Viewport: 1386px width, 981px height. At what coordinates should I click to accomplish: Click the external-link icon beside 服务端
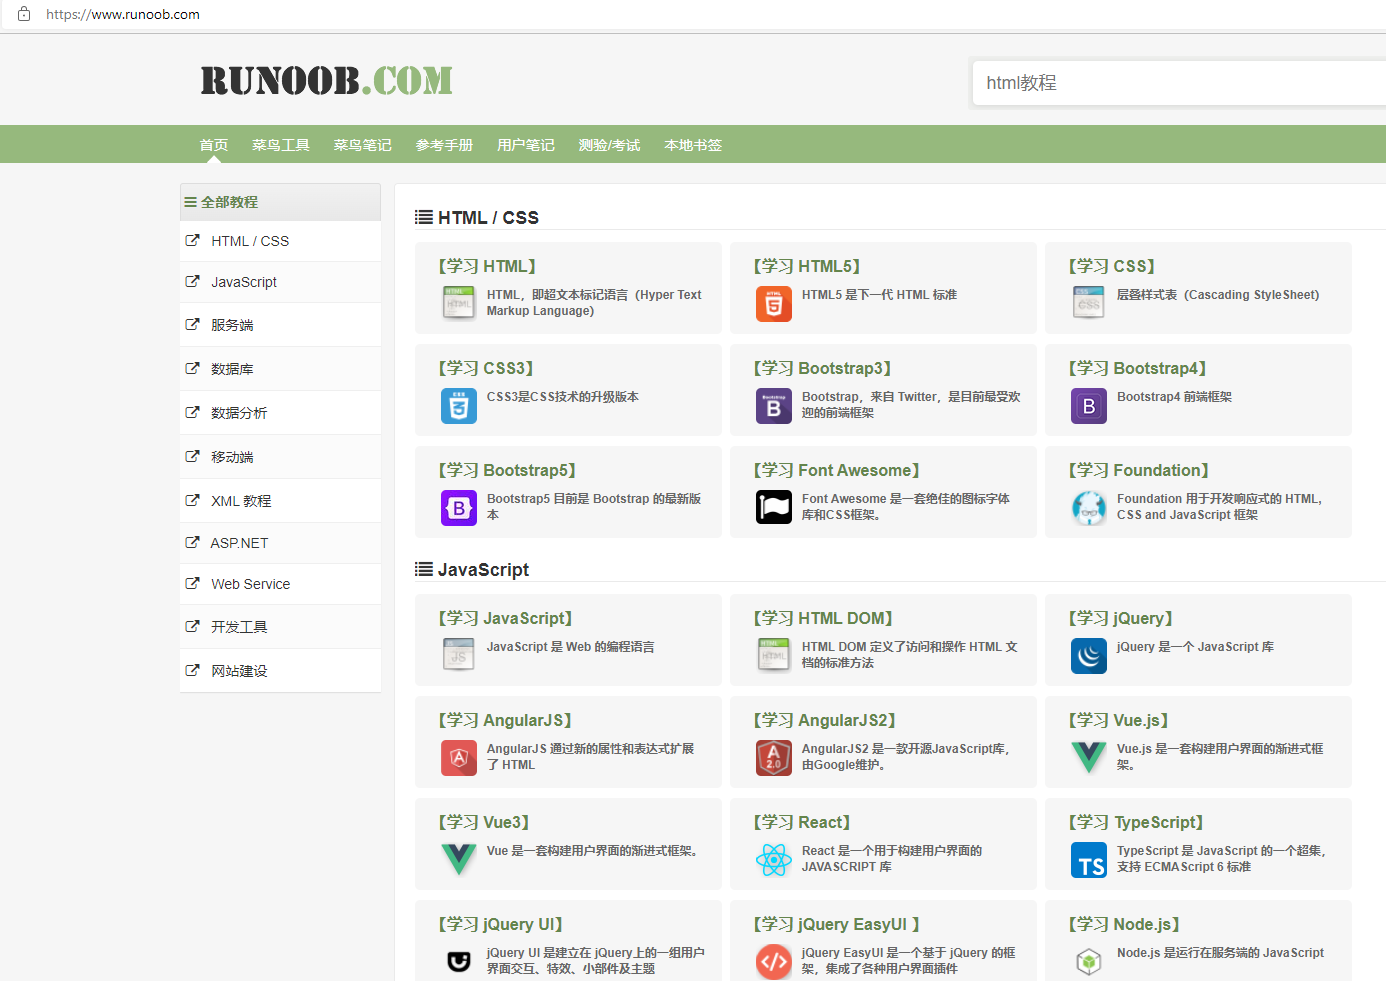(192, 324)
